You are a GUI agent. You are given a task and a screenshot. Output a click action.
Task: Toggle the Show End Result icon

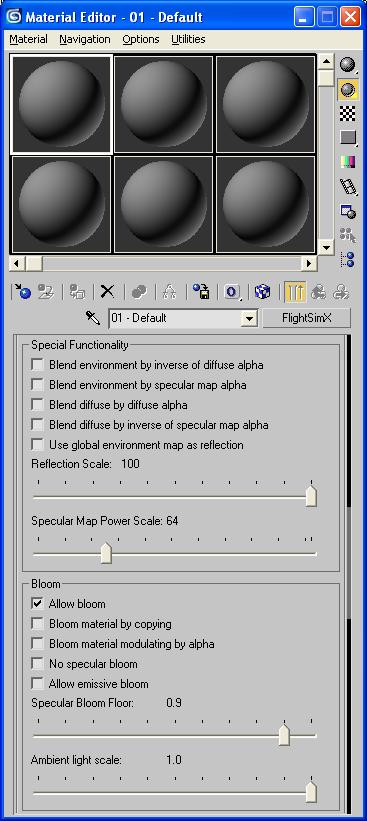pyautogui.click(x=295, y=292)
